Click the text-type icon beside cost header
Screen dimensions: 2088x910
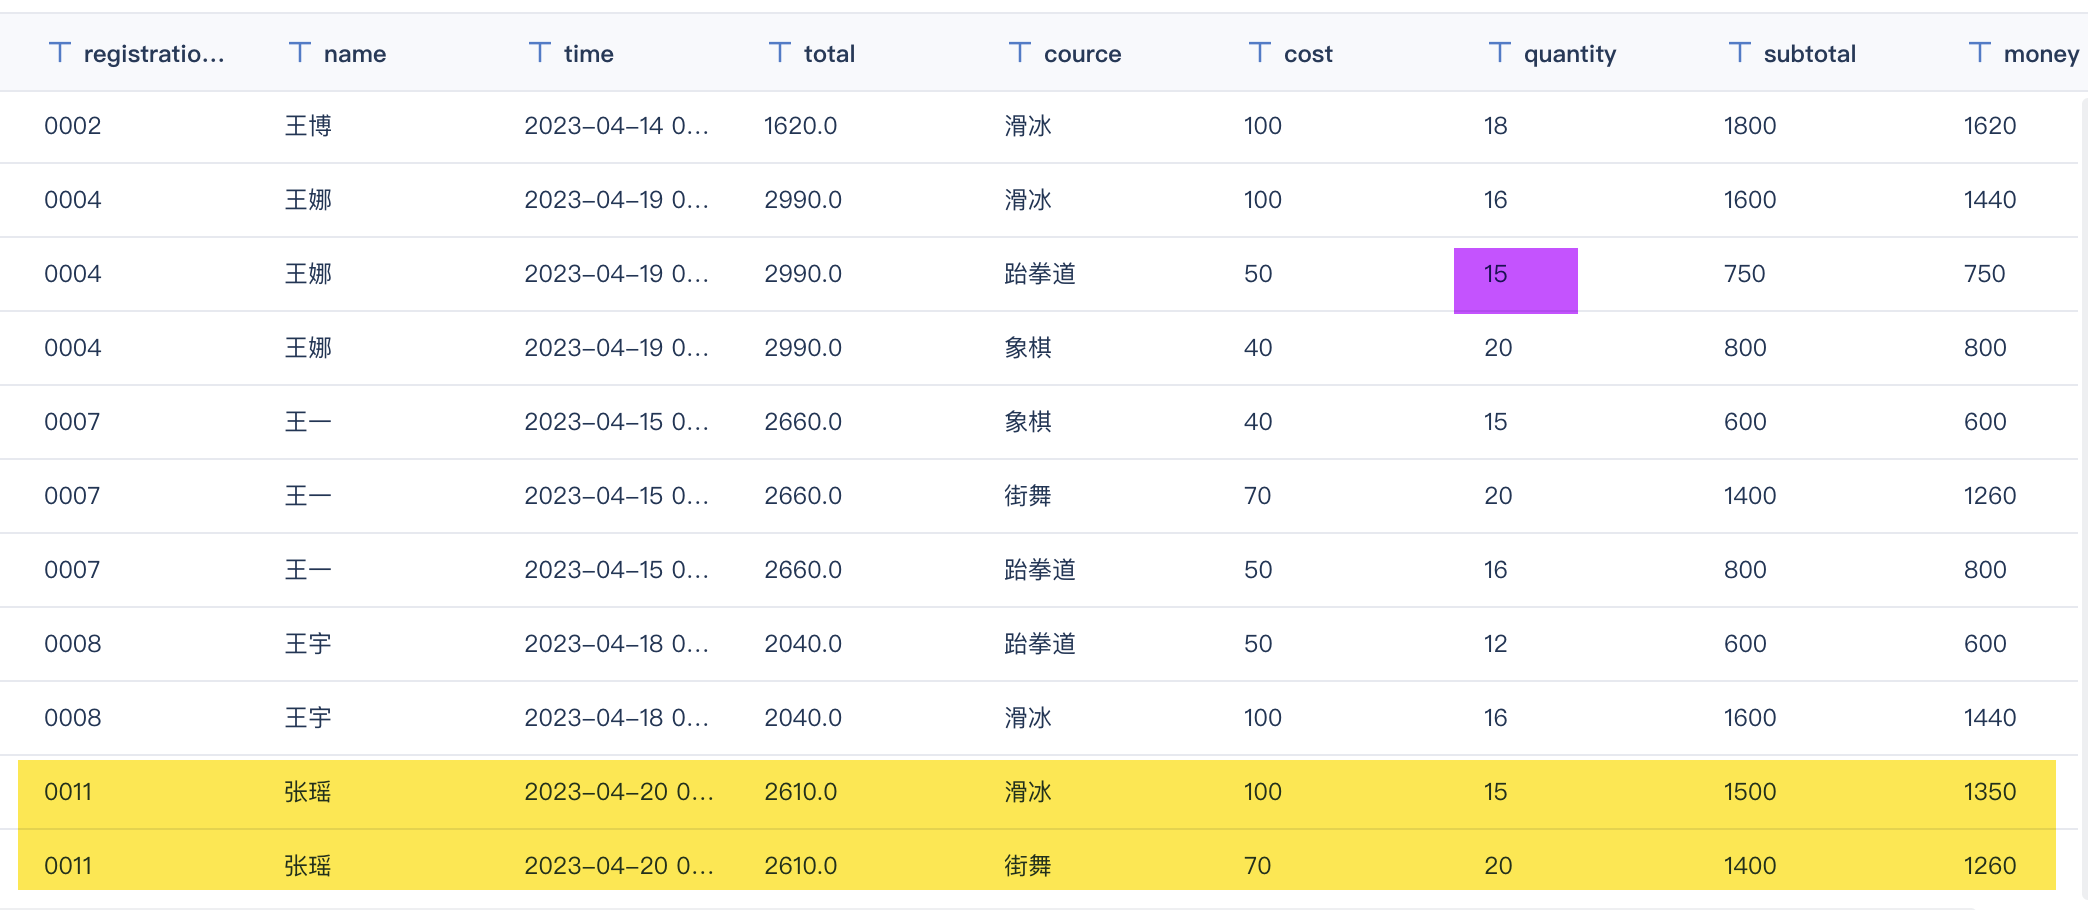pos(1260,53)
